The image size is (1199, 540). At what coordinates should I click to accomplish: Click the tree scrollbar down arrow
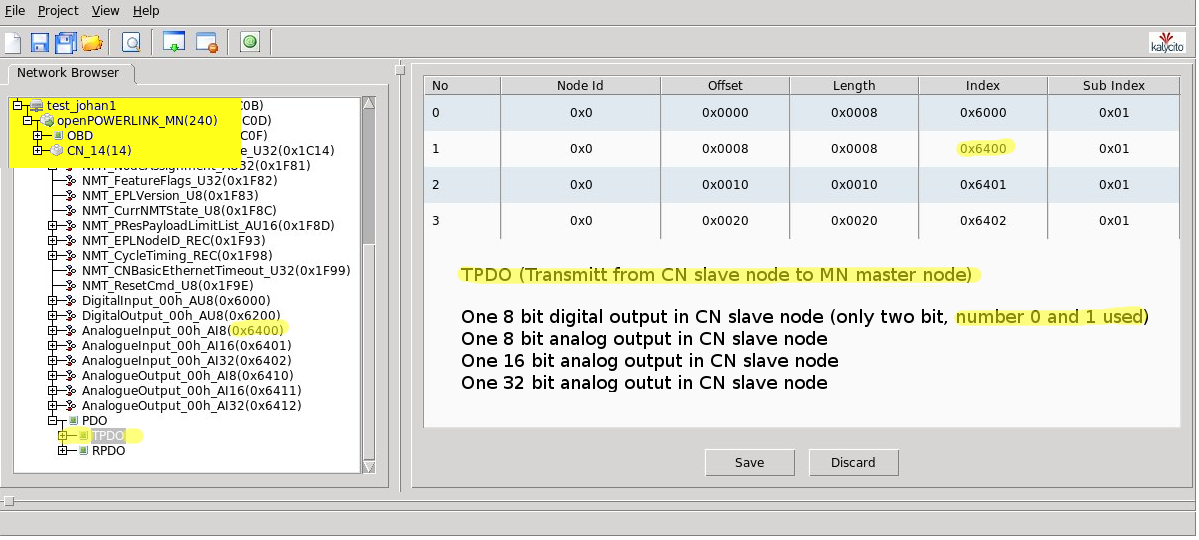tap(369, 466)
